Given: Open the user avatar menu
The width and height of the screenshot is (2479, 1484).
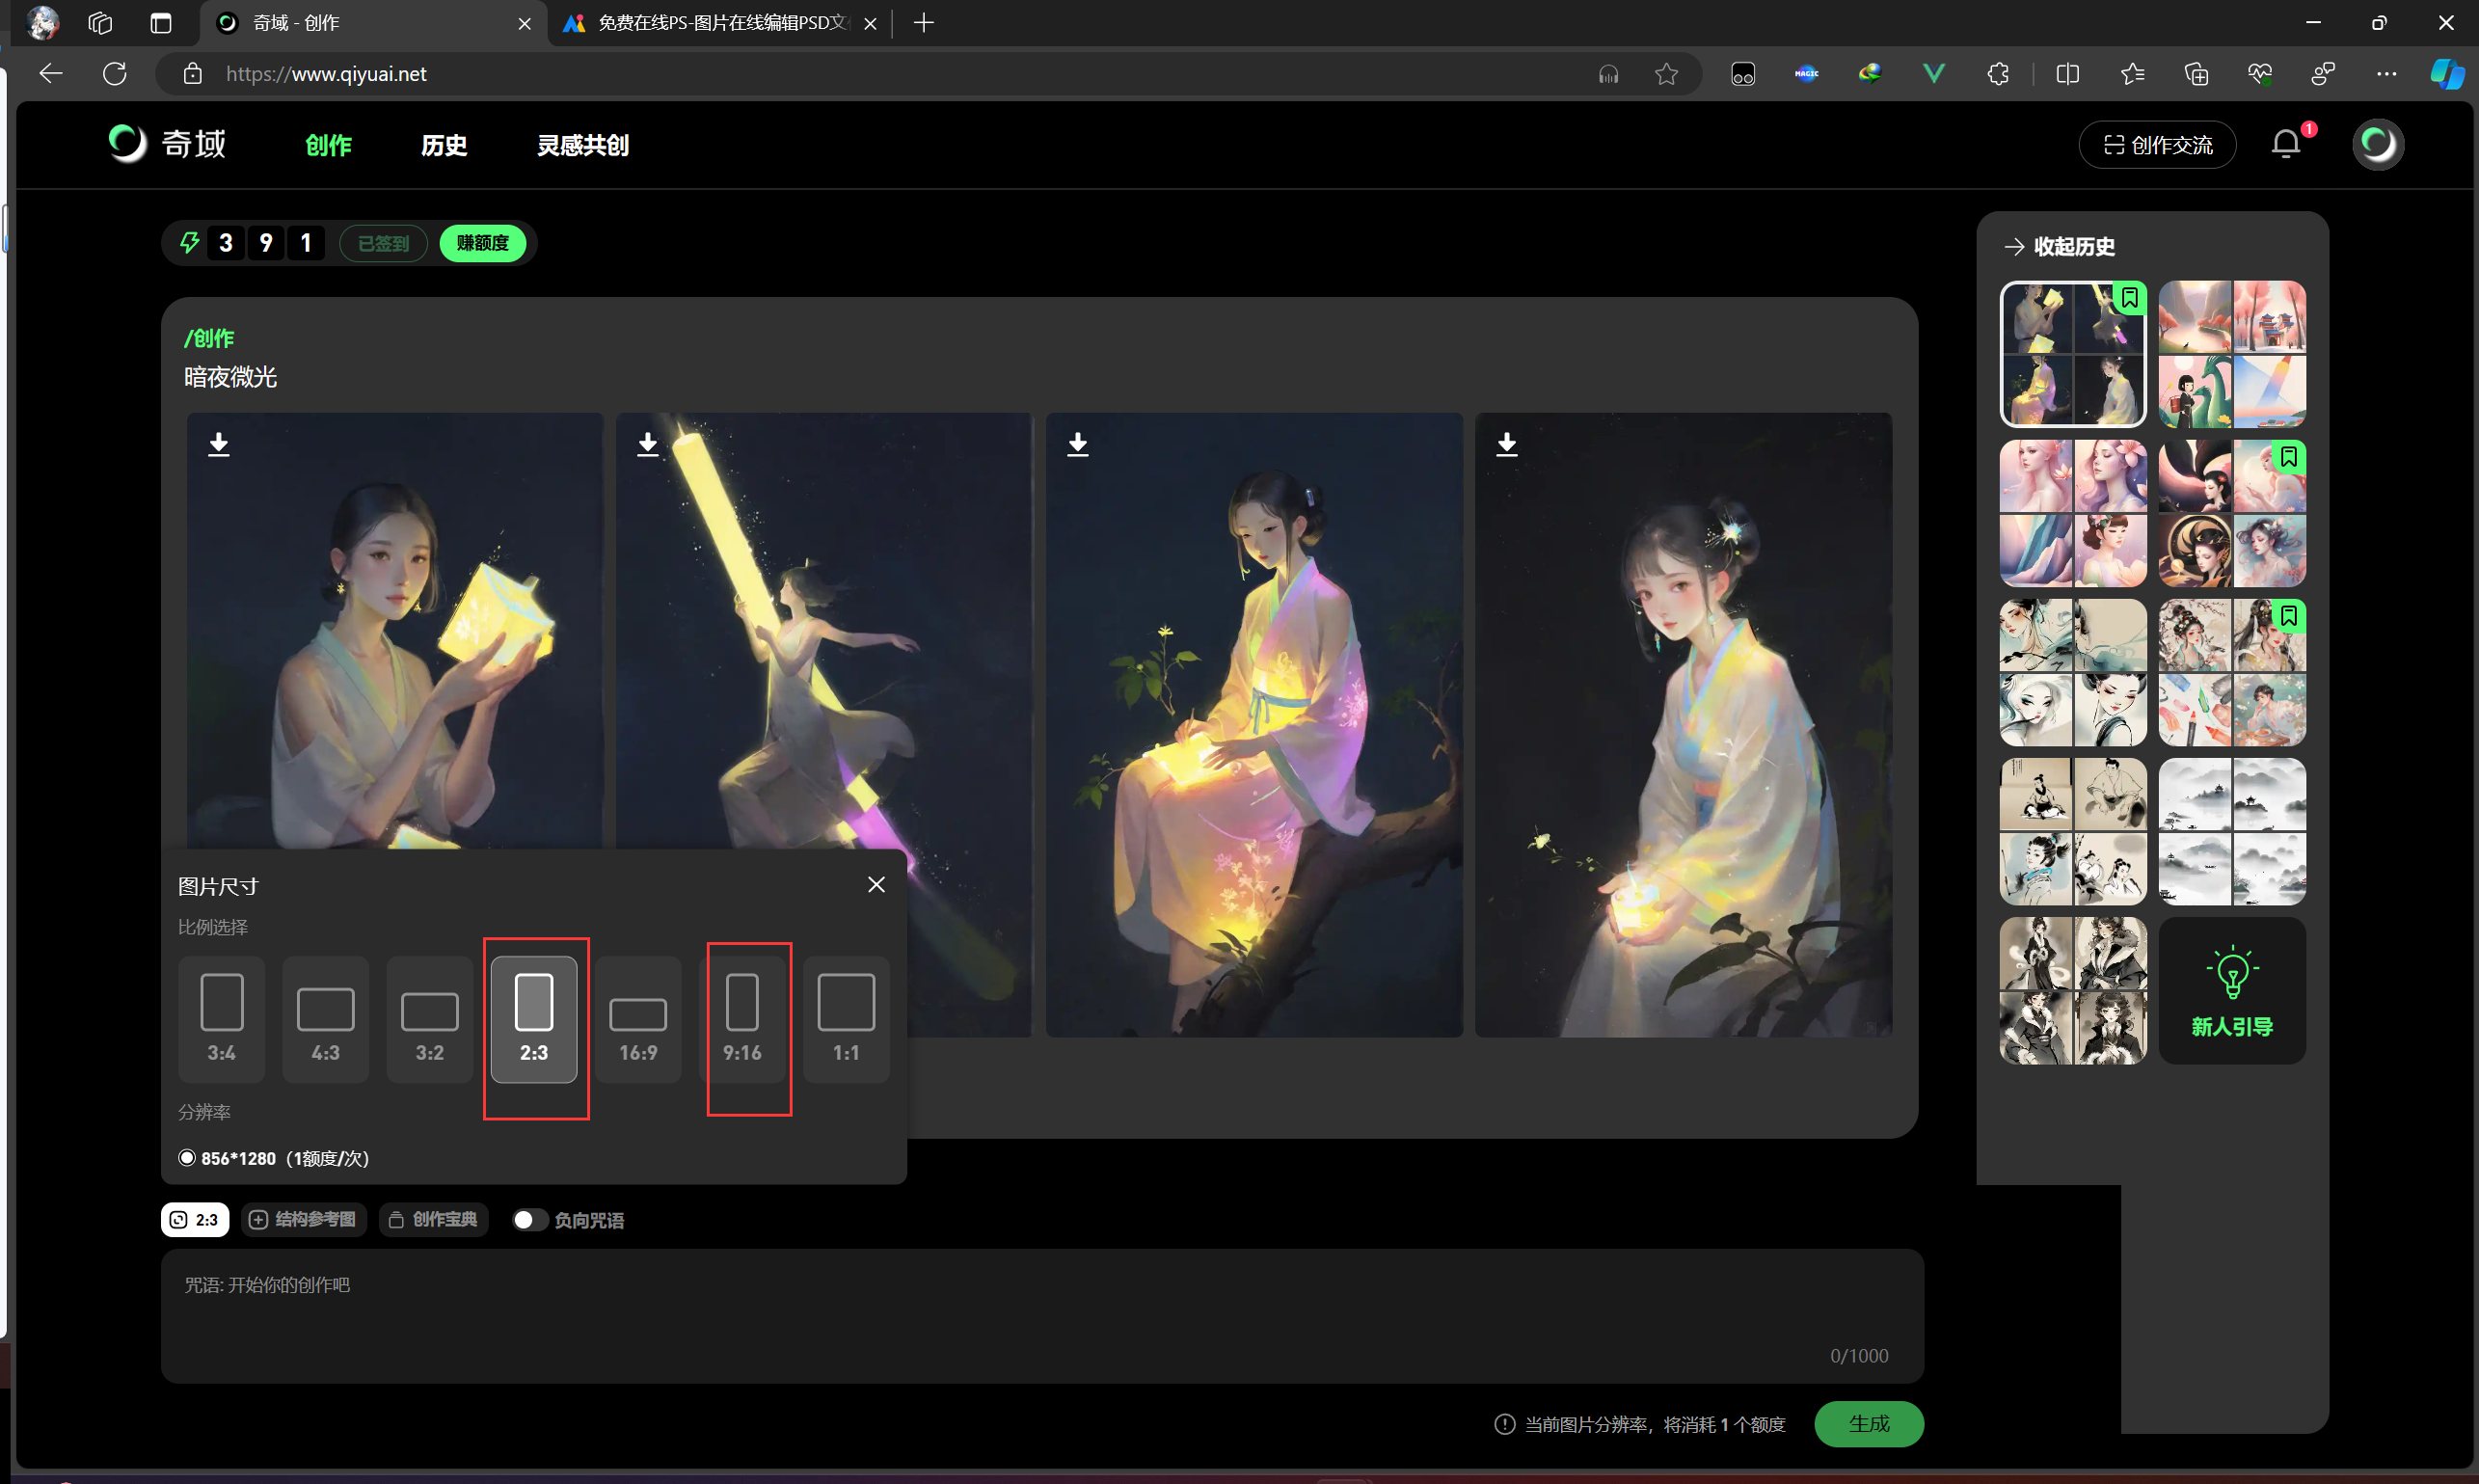Looking at the screenshot, I should (2378, 145).
